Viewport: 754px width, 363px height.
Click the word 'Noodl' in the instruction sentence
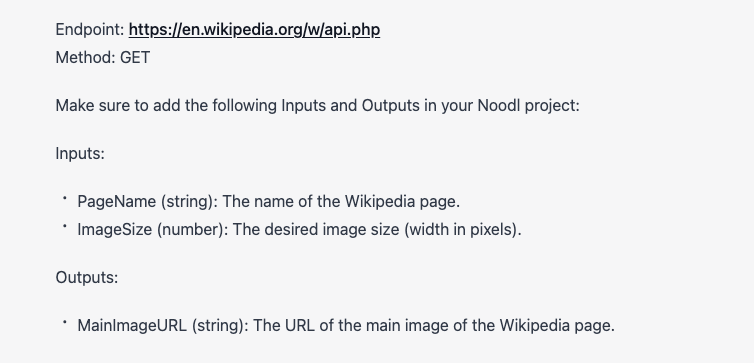pyautogui.click(x=499, y=105)
